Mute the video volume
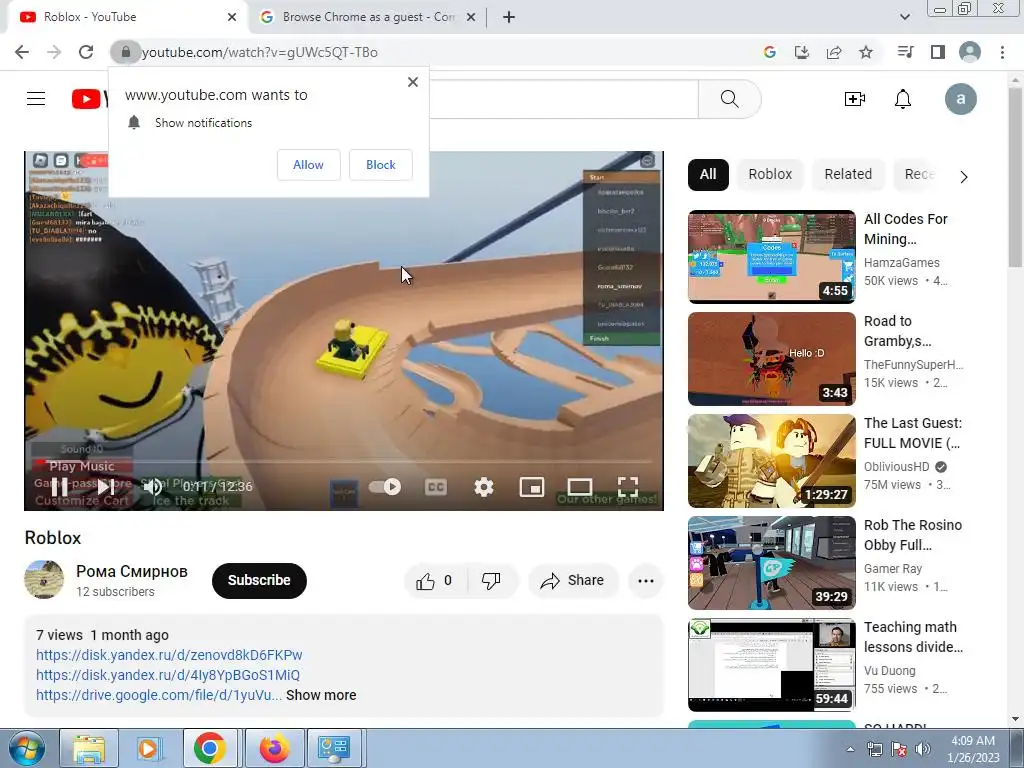The height and width of the screenshot is (768, 1024). point(152,487)
